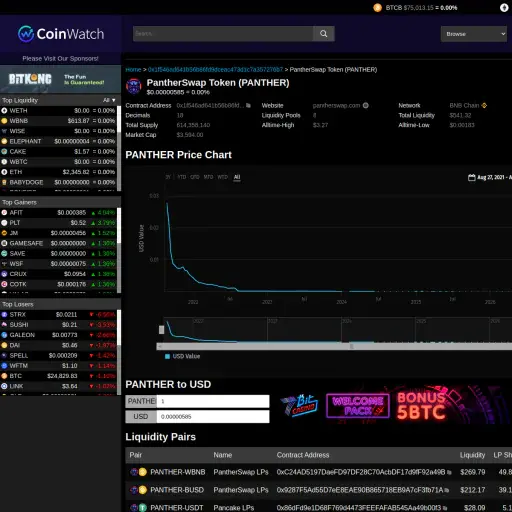The image size is (512, 512).
Task: Open the Home breadcrumb link
Action: [133, 69]
